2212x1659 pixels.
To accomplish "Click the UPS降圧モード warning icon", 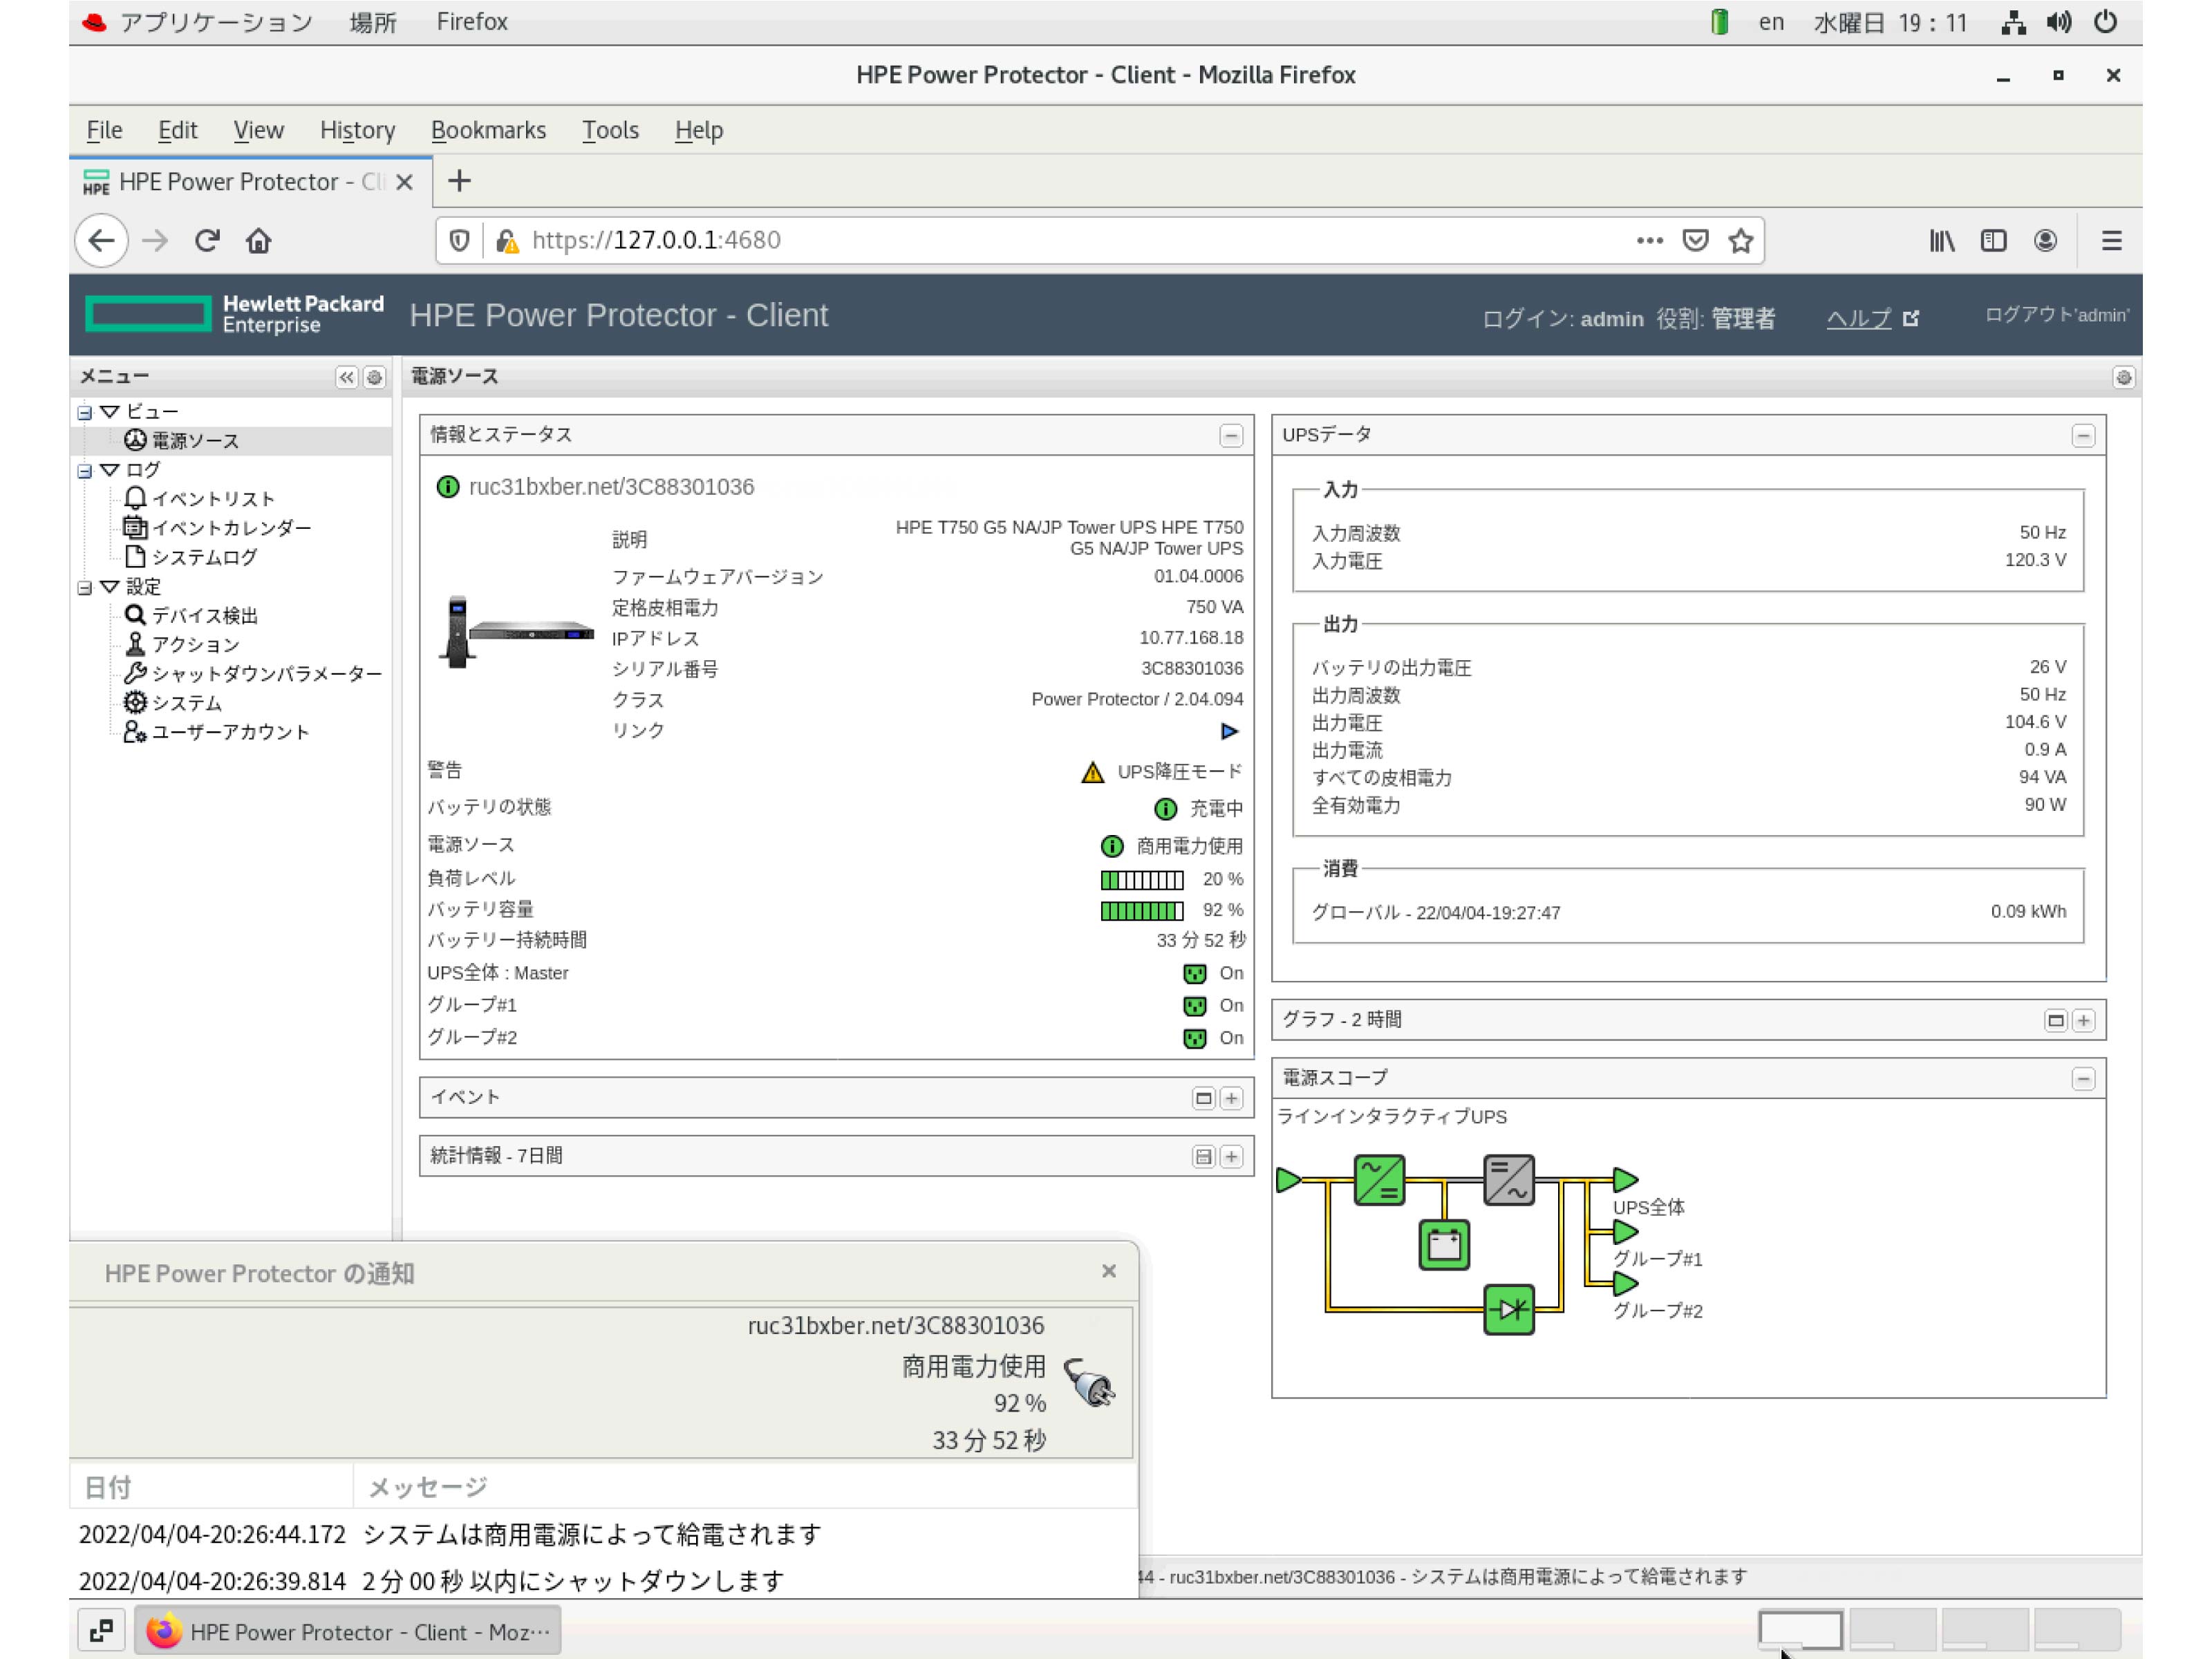I will pos(1092,772).
